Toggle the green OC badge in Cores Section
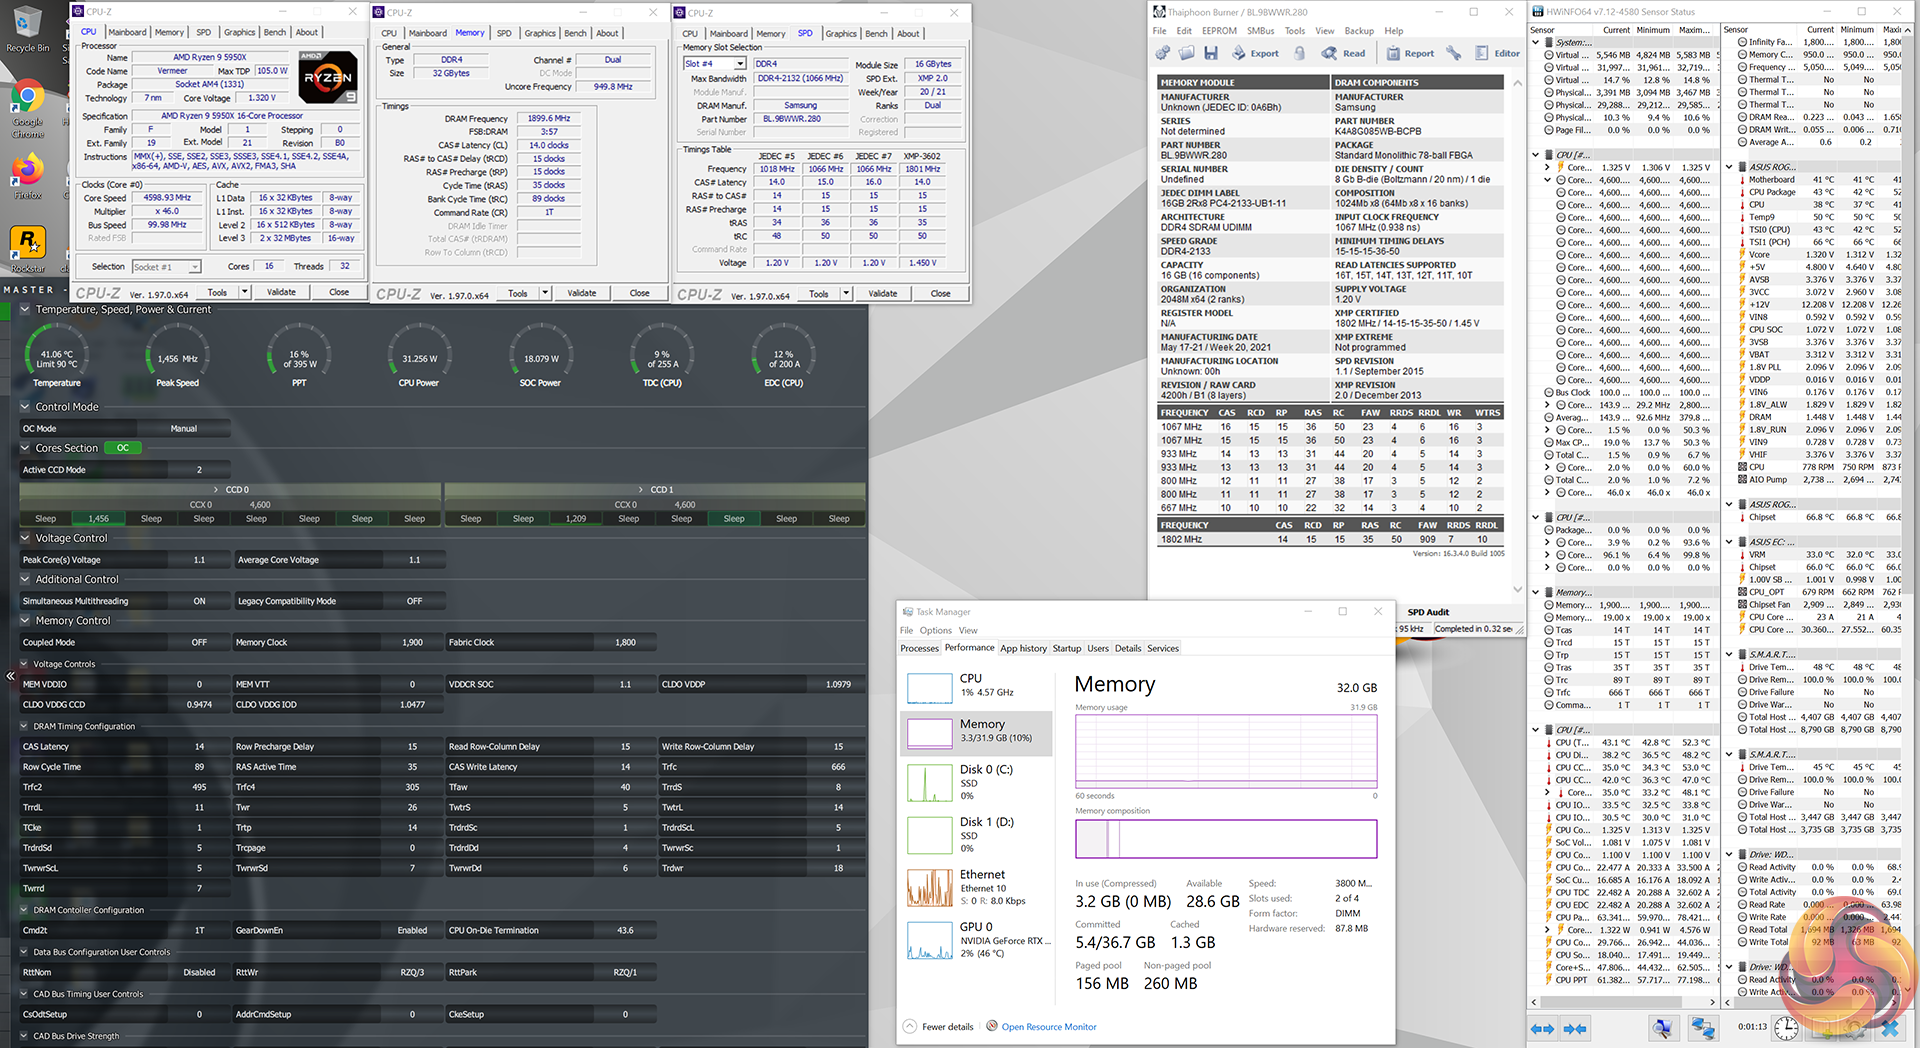This screenshot has width=1920, height=1048. pos(123,448)
